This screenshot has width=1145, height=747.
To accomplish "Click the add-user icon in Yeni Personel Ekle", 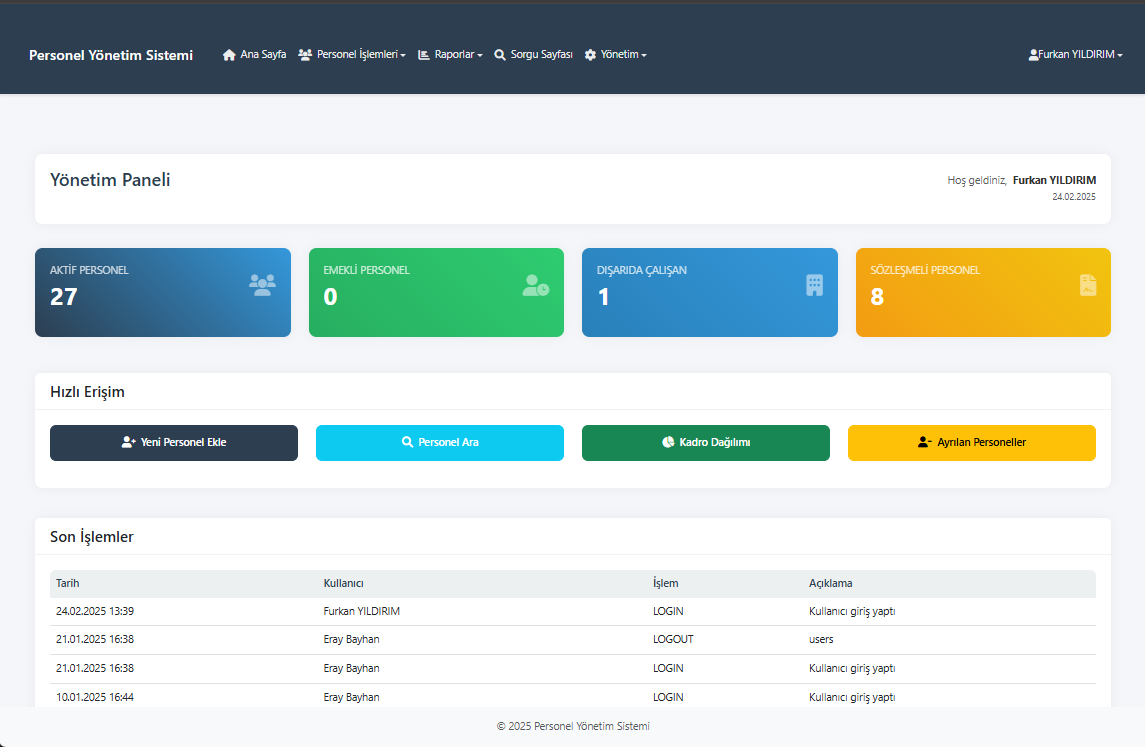I will [129, 443].
